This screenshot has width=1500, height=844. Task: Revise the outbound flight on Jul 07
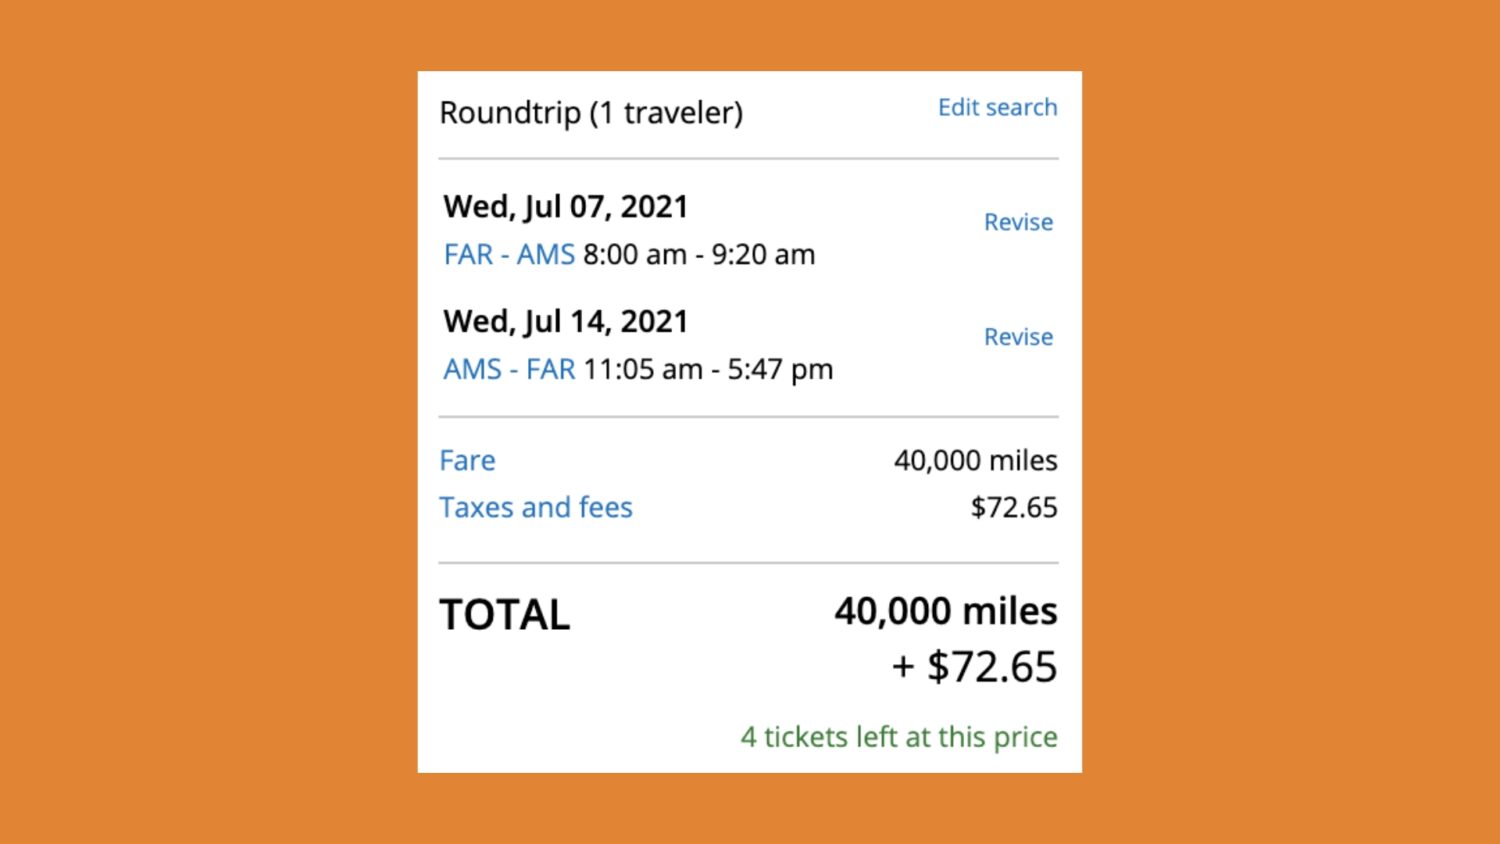click(x=1018, y=222)
